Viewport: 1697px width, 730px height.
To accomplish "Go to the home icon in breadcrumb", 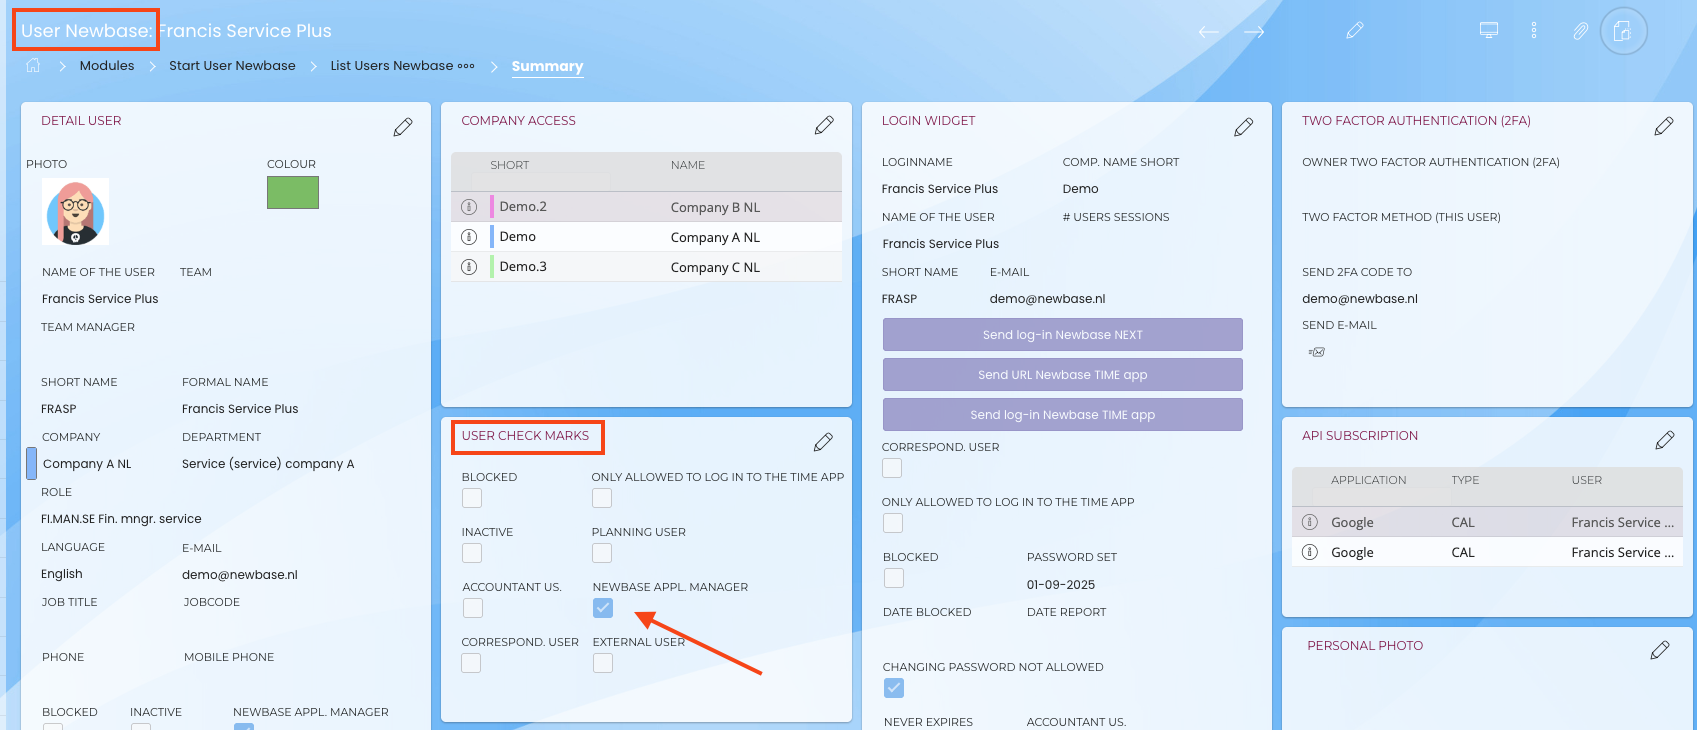I will point(33,66).
